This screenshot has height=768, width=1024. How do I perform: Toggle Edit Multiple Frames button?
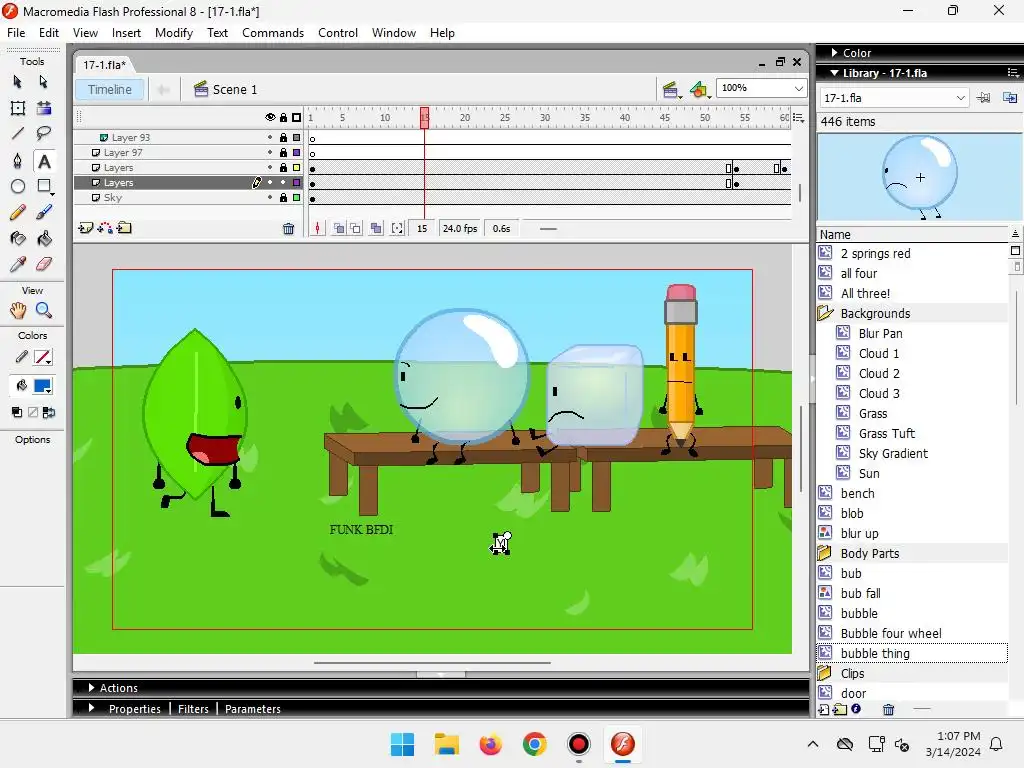click(376, 229)
